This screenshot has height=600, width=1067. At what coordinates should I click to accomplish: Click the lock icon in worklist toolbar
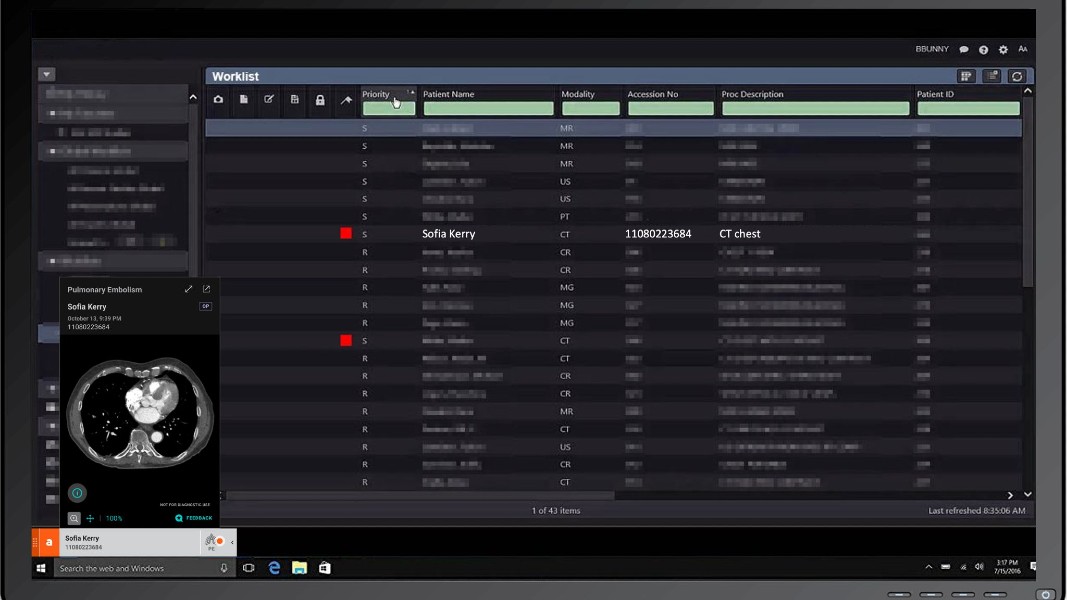(320, 100)
